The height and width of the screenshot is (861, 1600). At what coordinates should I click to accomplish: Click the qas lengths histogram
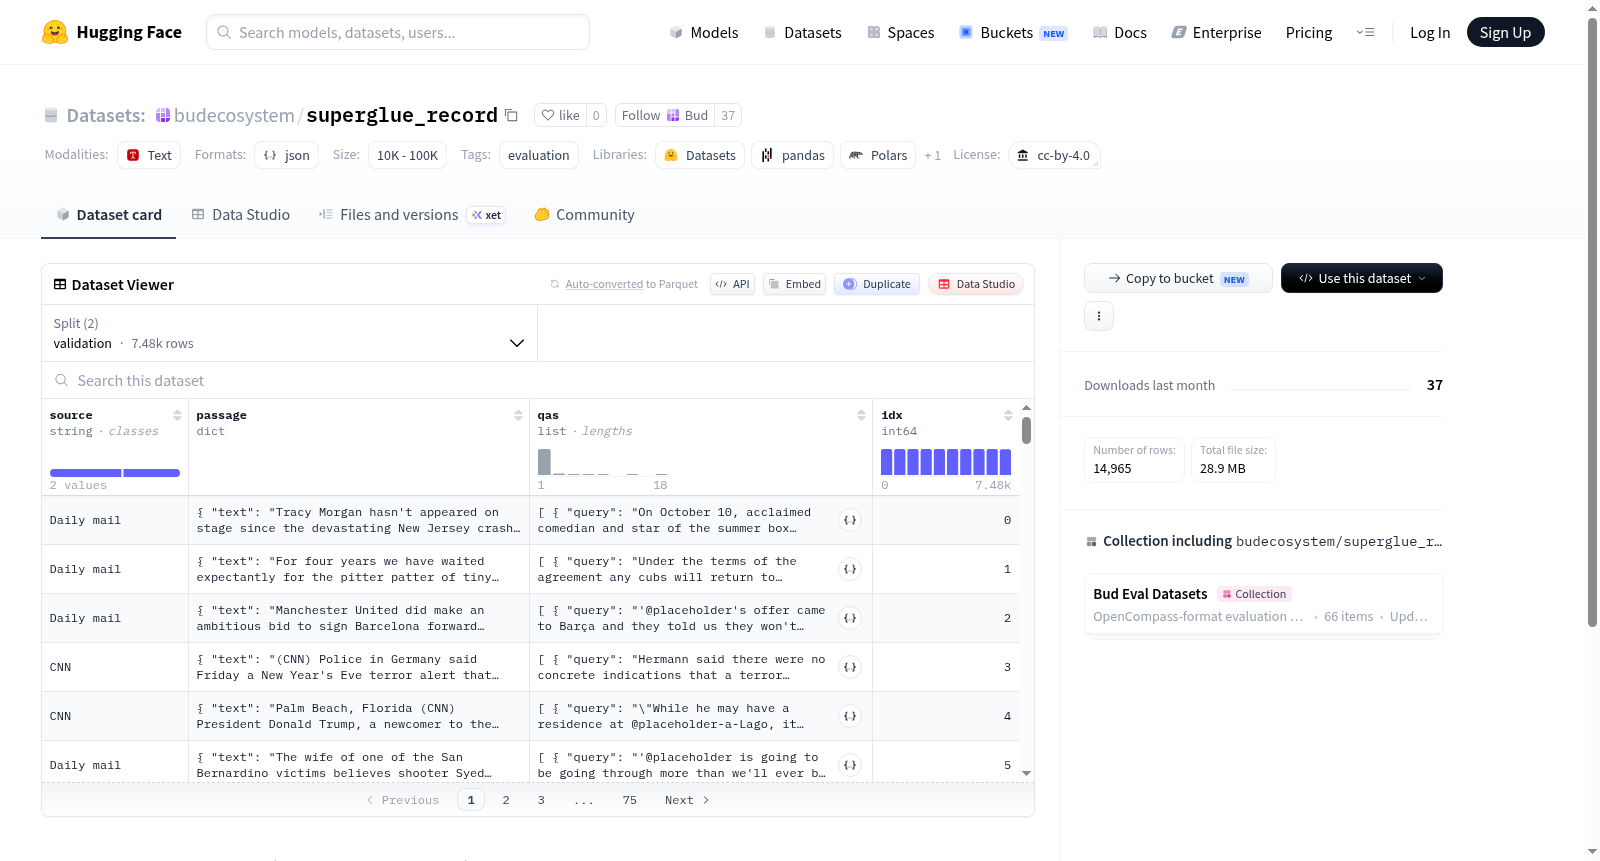point(603,462)
